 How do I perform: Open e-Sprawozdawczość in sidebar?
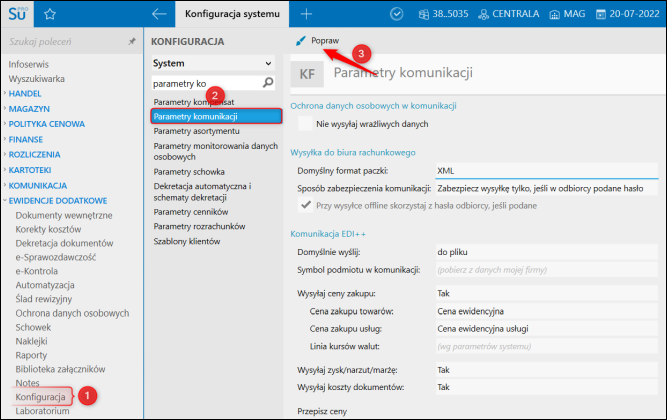(56, 257)
